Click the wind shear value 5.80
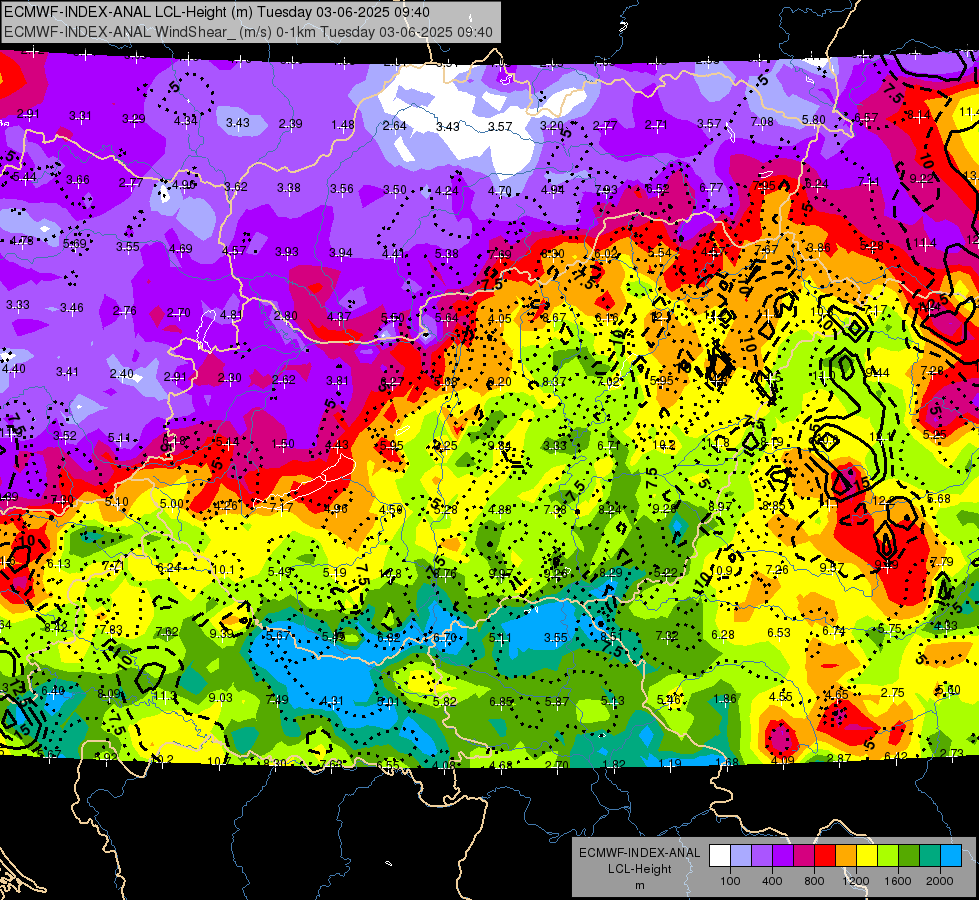Image resolution: width=979 pixels, height=900 pixels. coord(814,120)
